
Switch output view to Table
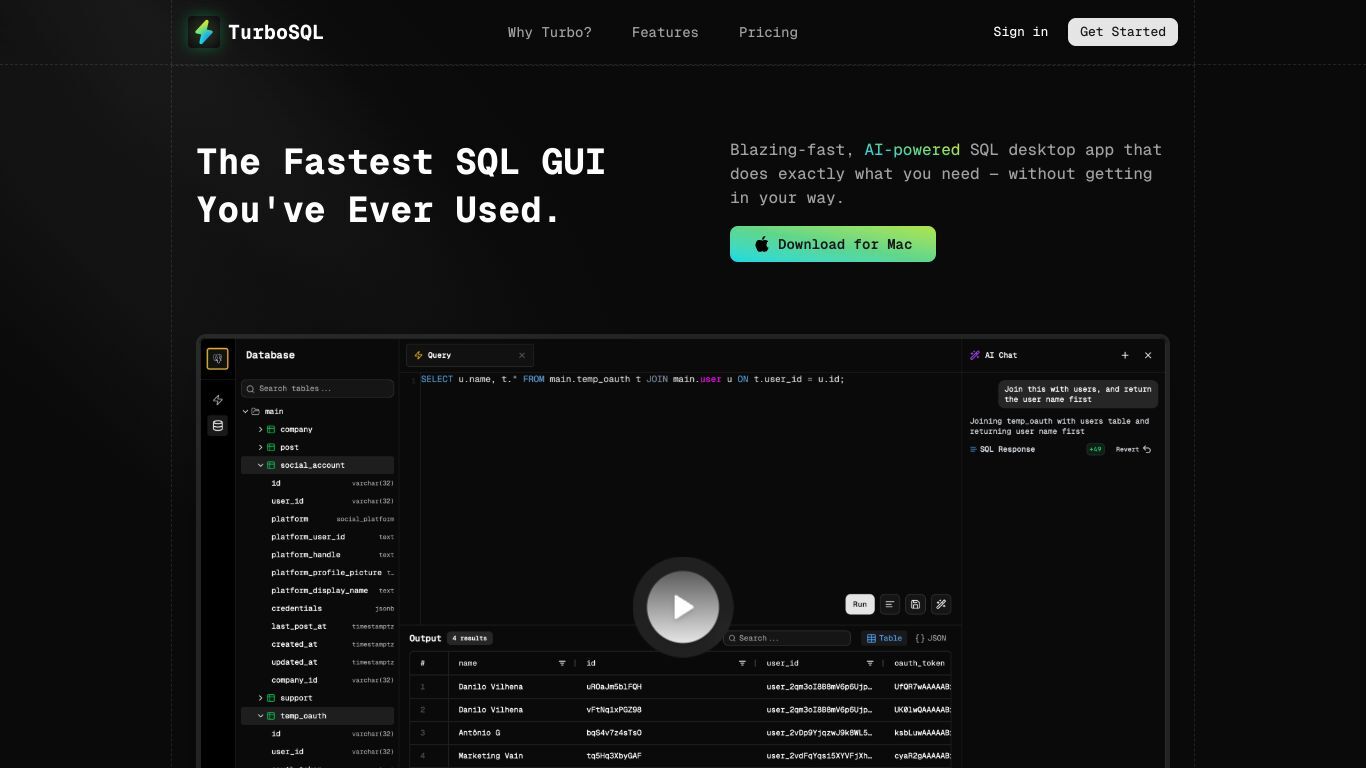point(884,638)
